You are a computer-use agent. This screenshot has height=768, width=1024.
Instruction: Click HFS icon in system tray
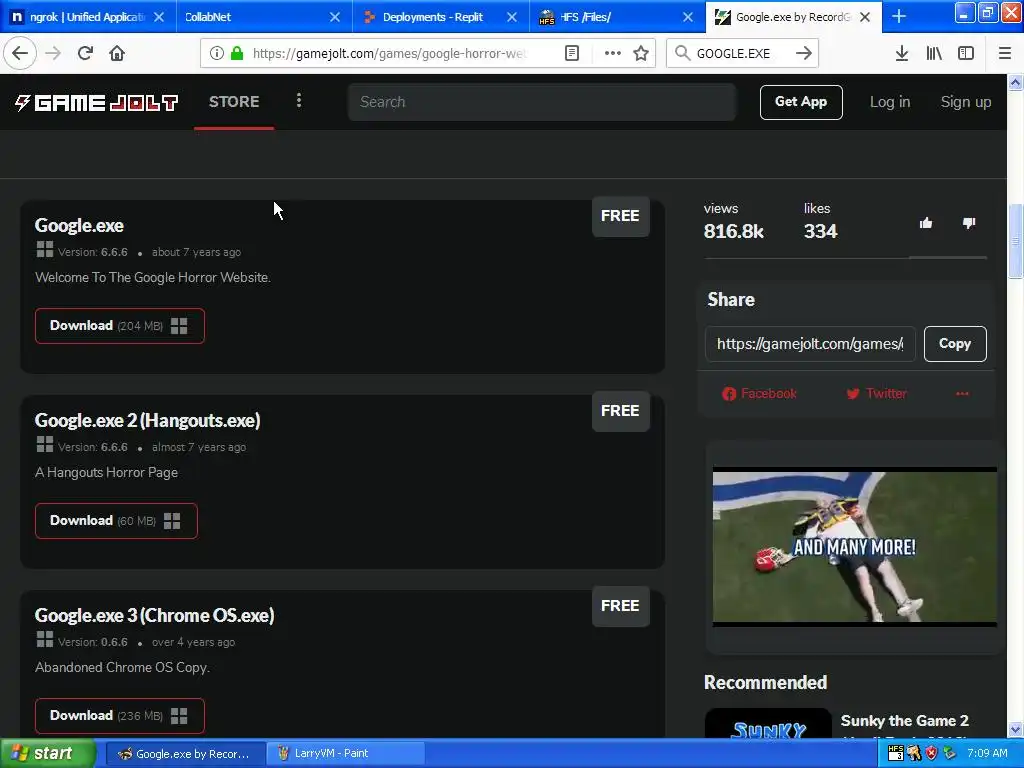click(895, 753)
